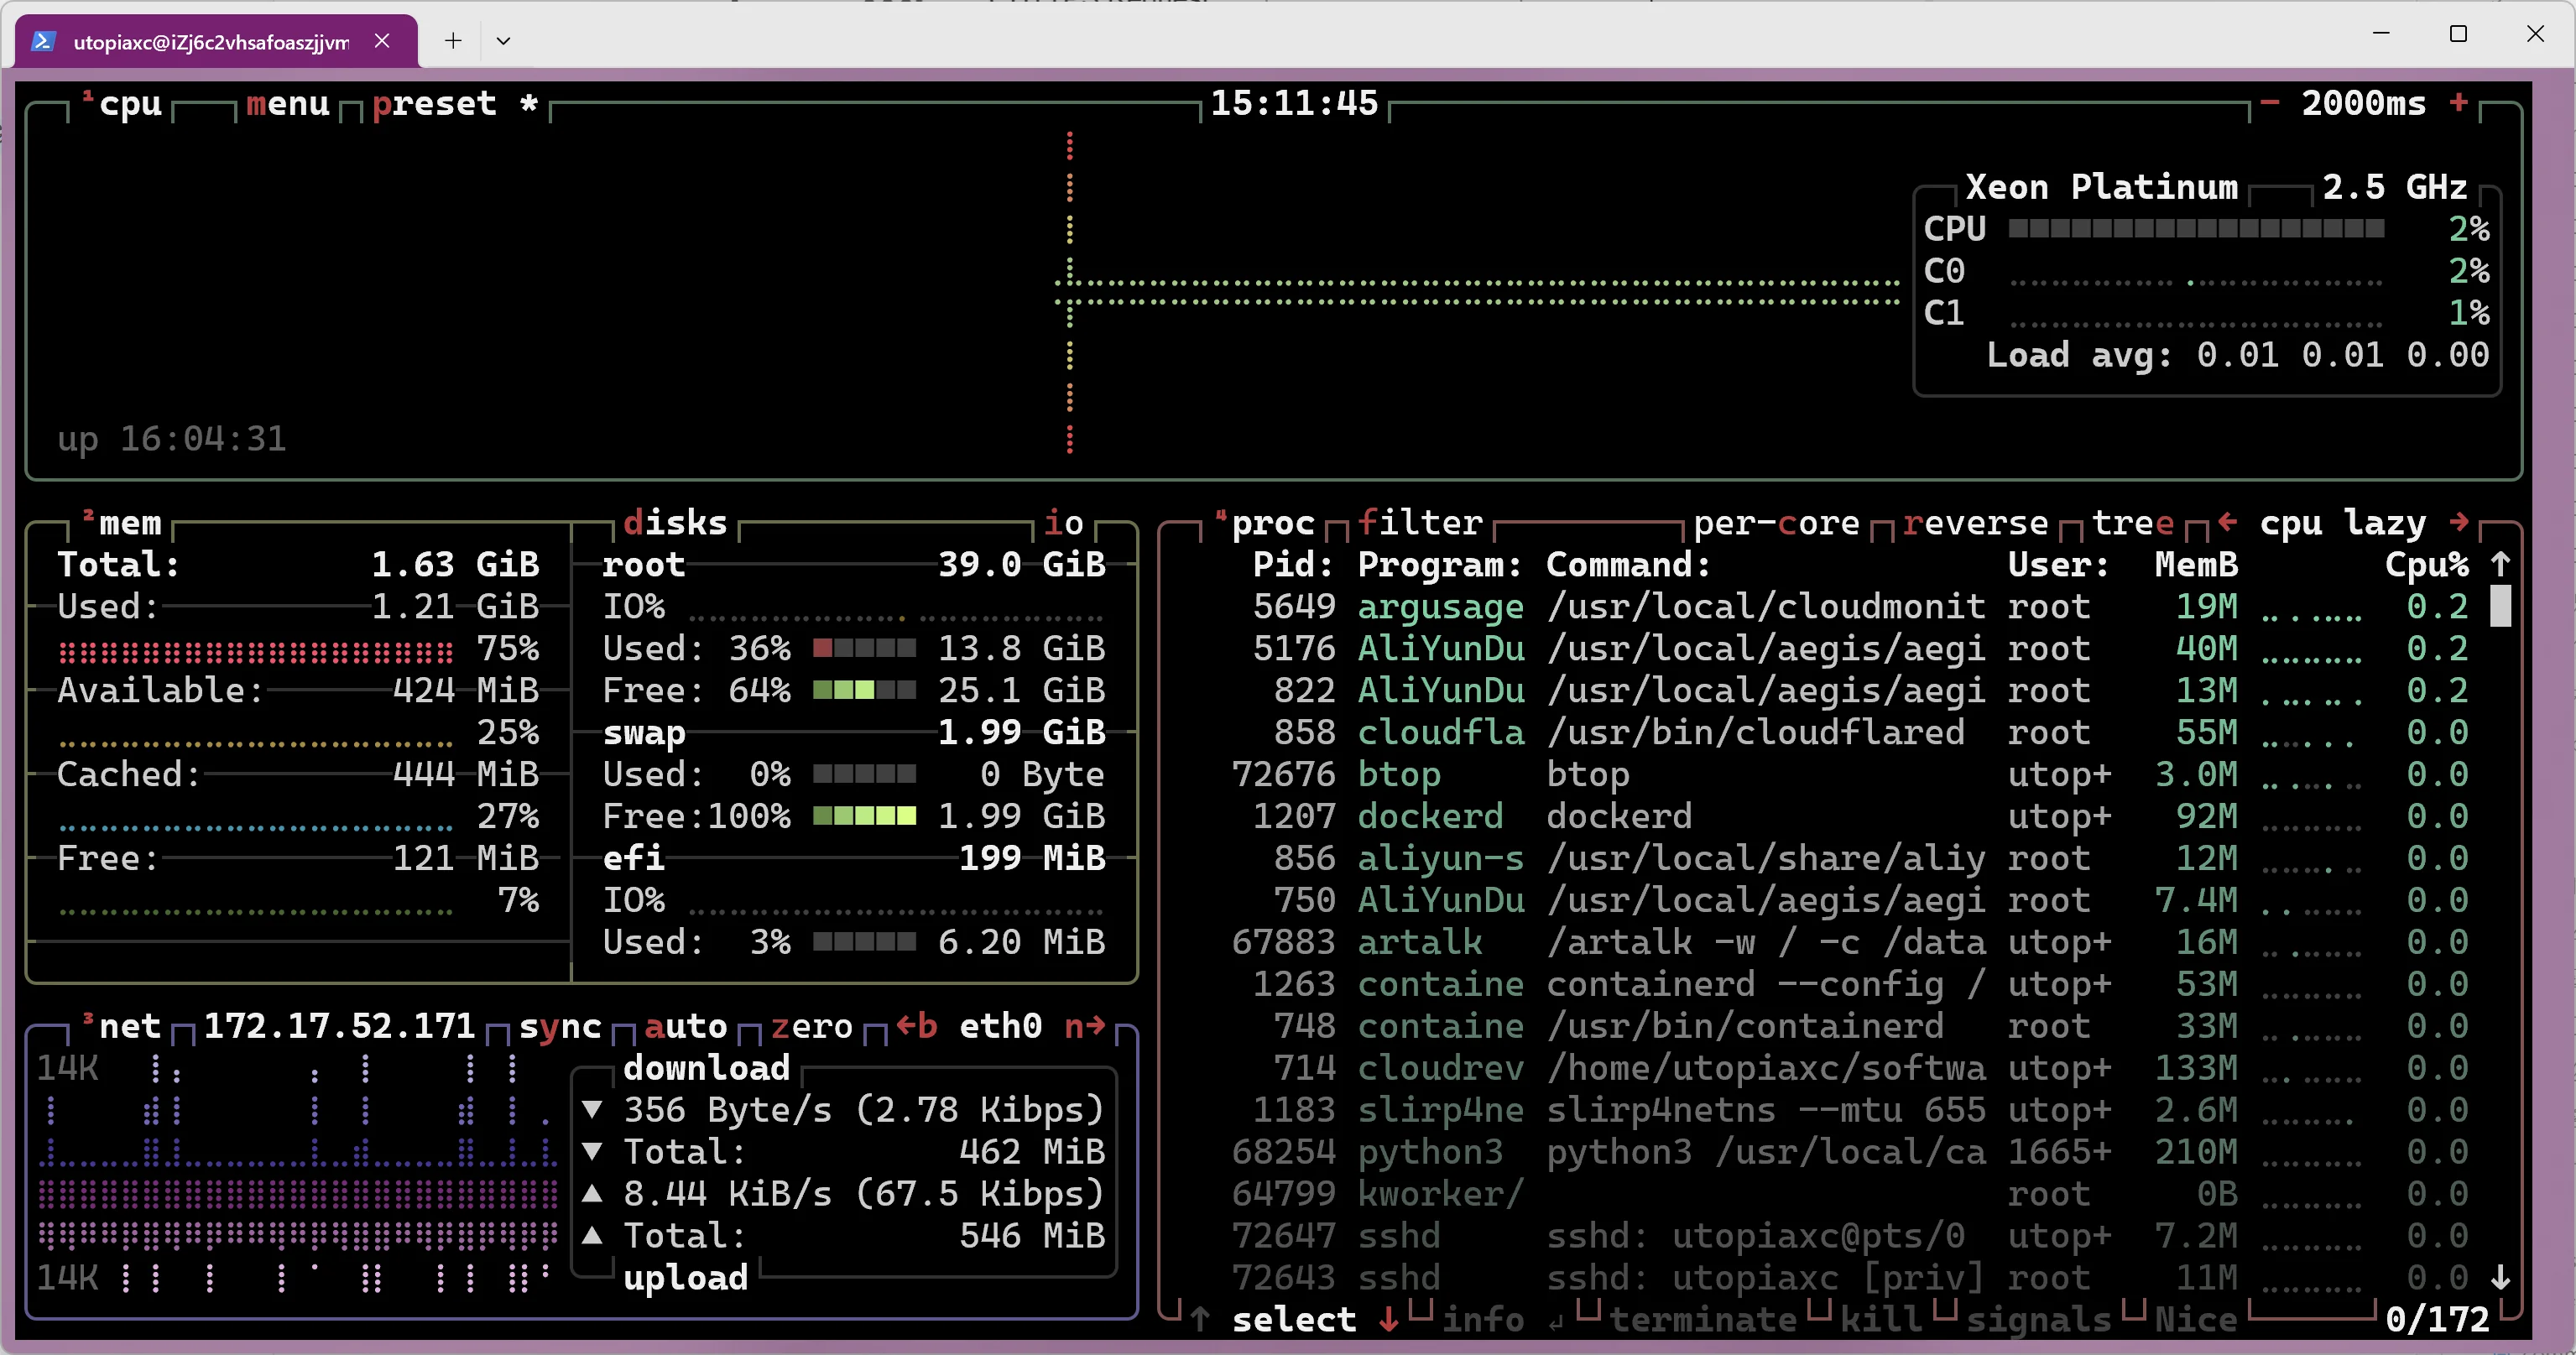Click the 172.17.52.171 IP address

coord(339,1026)
